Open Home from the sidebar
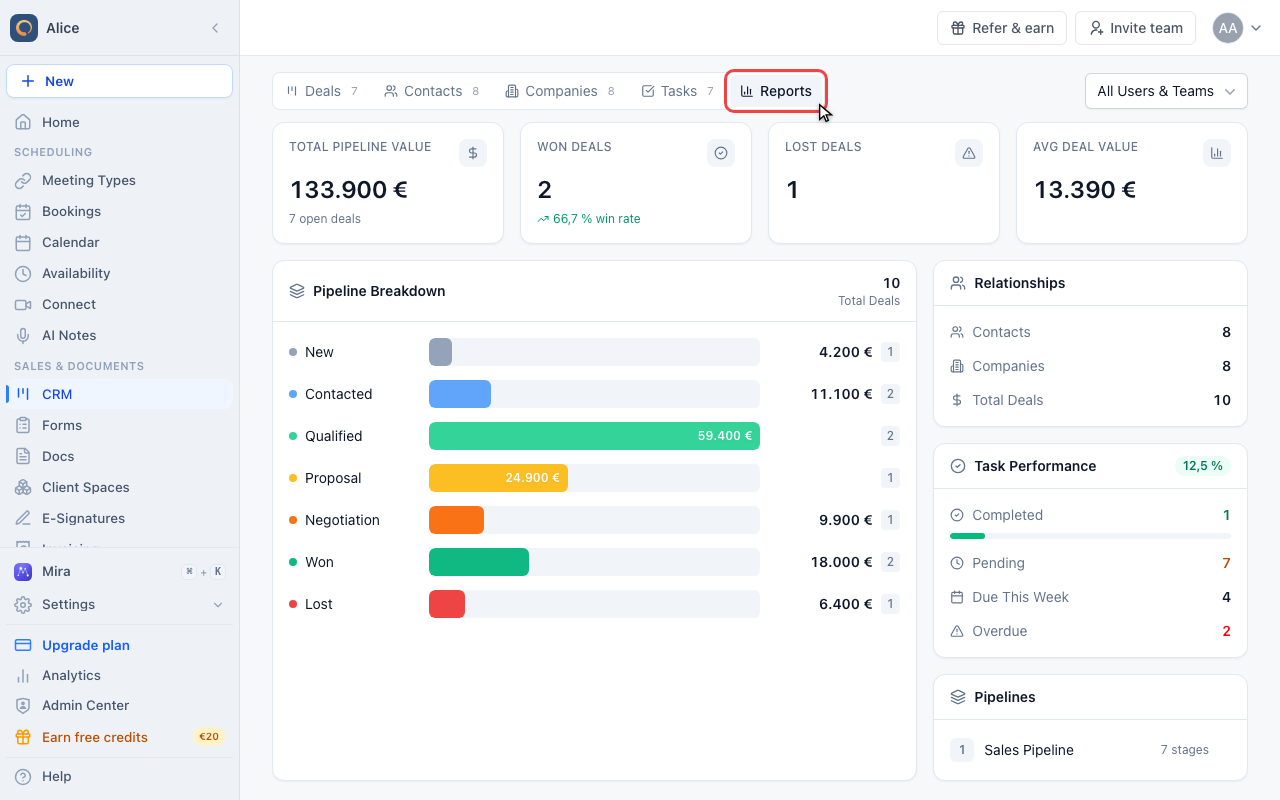 tap(120, 122)
